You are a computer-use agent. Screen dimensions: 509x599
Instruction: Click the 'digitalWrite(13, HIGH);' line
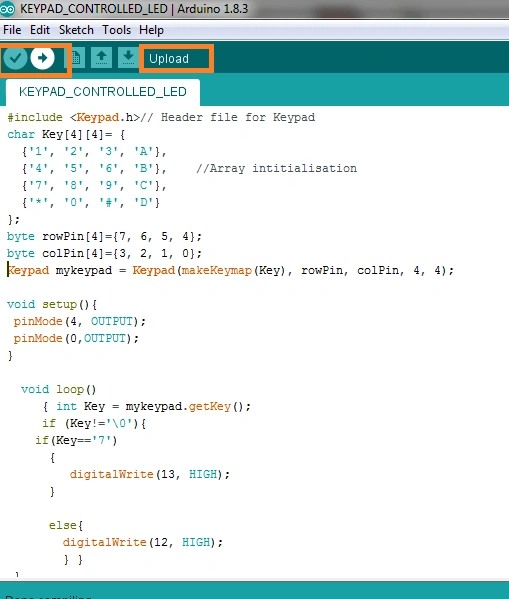[x=150, y=474]
